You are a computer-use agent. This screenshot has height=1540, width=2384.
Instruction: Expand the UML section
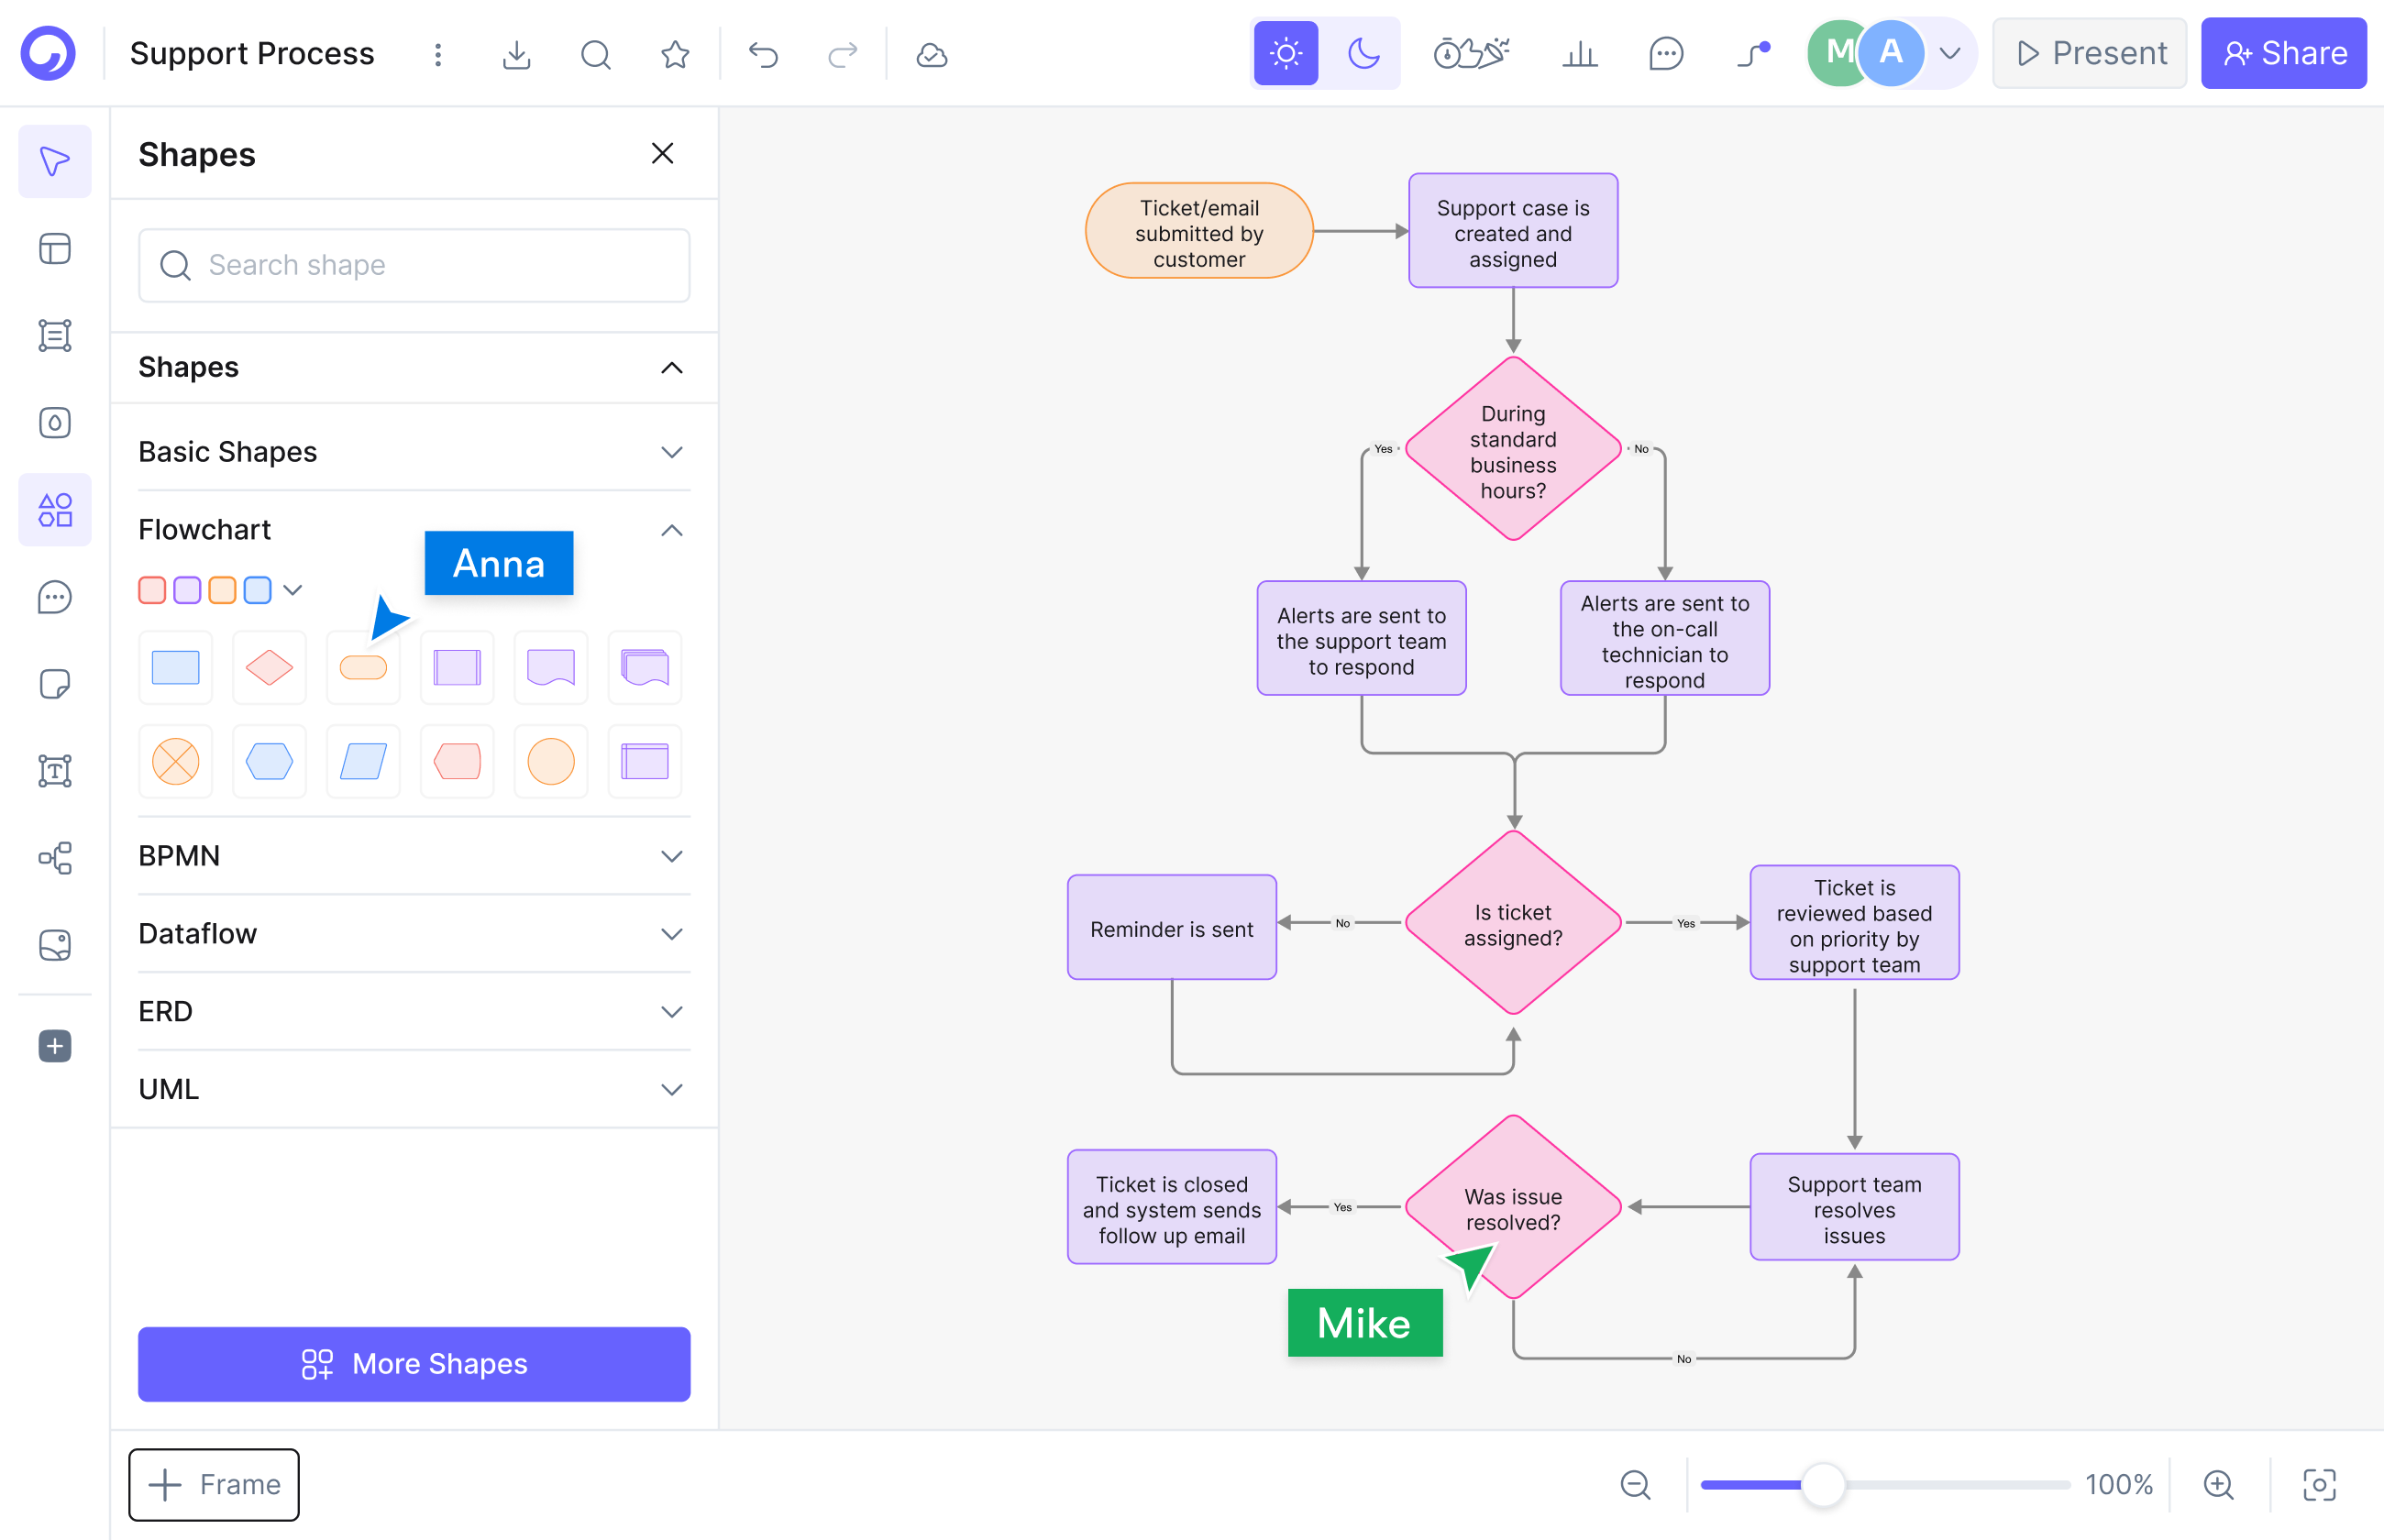[x=672, y=1089]
